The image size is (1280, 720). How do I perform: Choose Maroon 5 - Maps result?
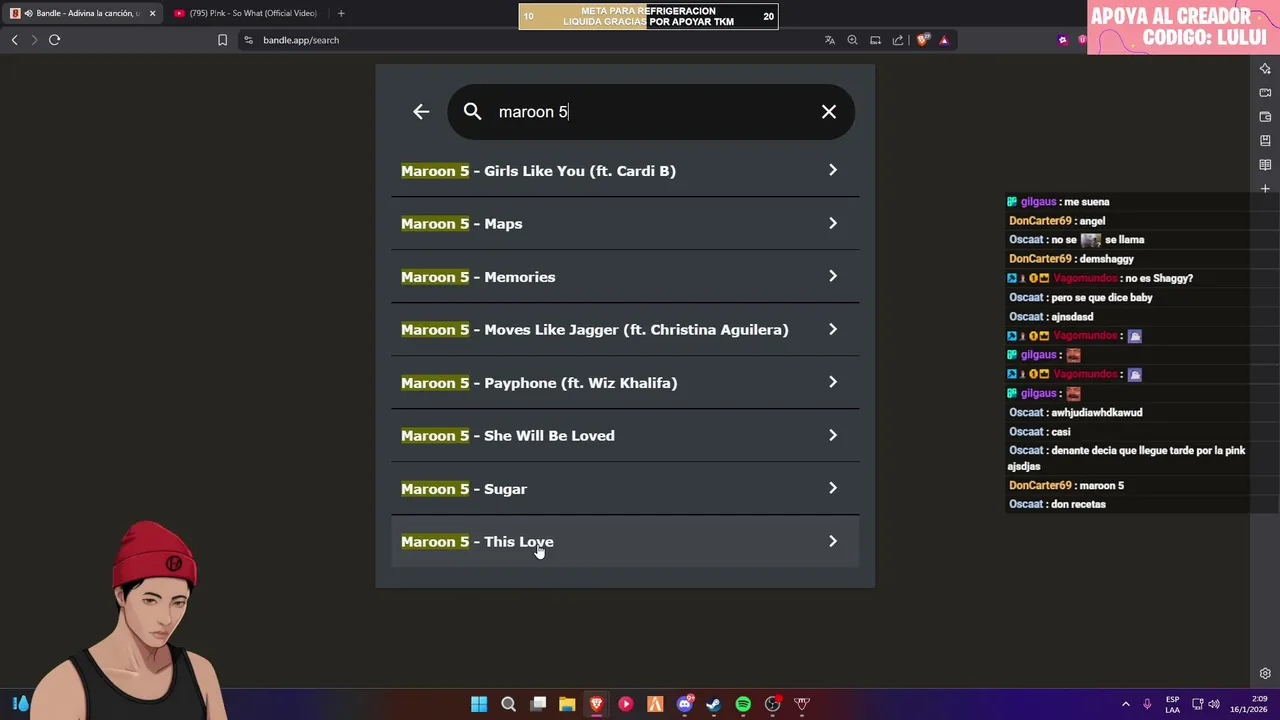coord(625,224)
